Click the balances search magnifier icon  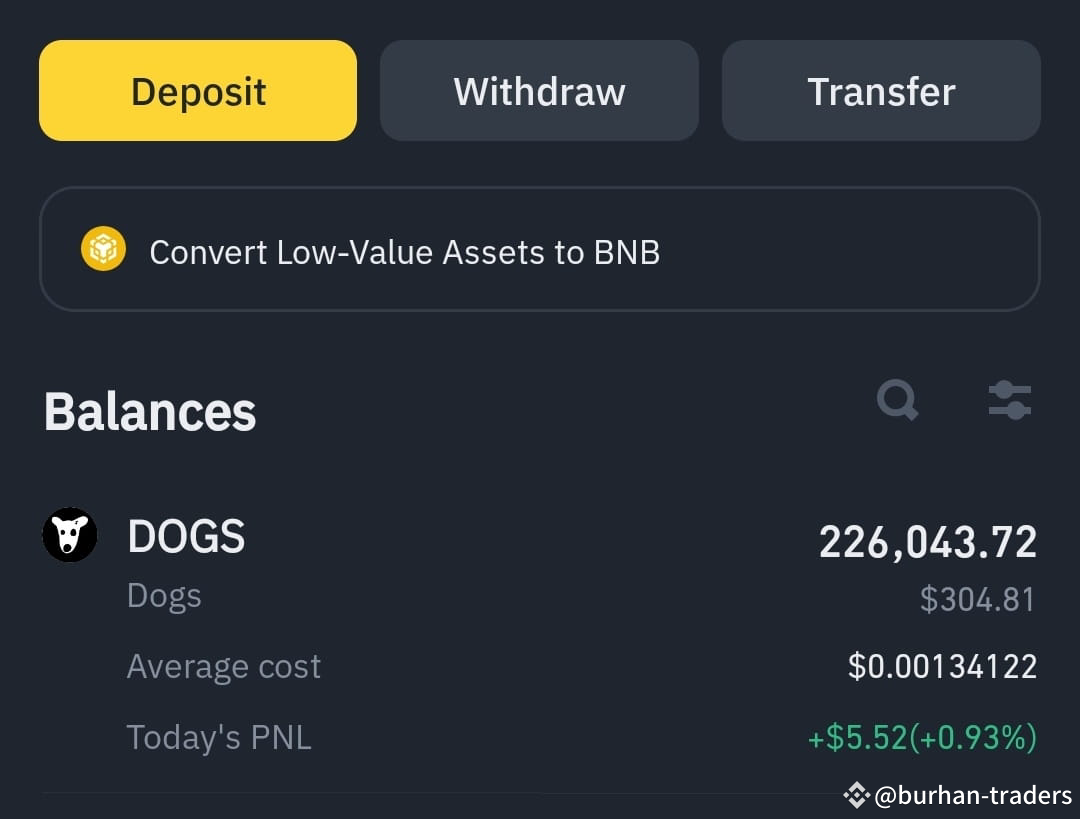point(897,400)
